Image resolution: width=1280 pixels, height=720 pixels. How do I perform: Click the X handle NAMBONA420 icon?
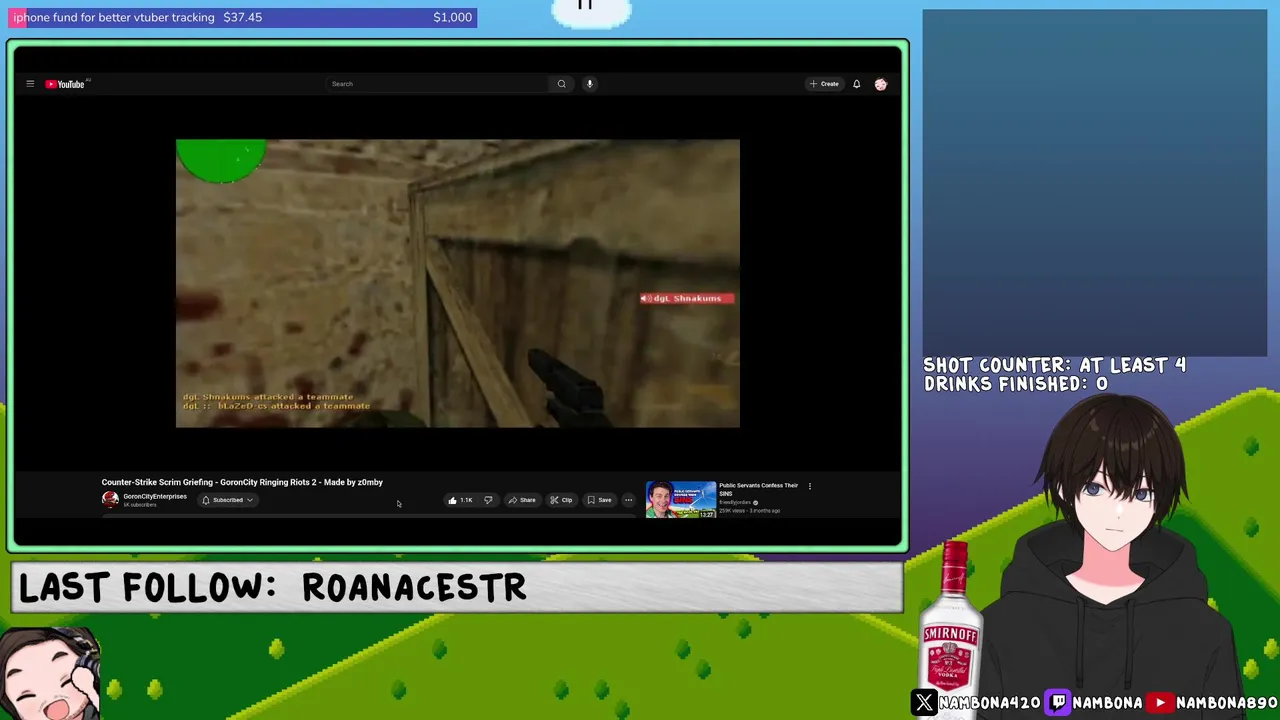point(924,703)
